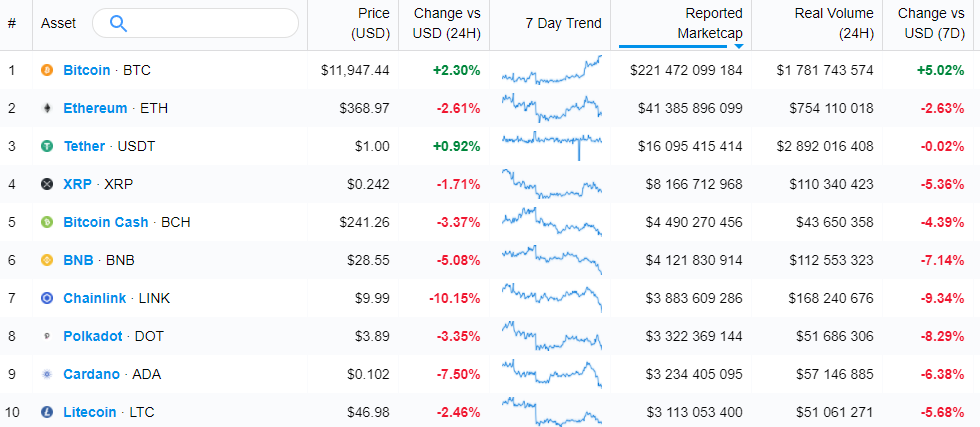
Task: Click the search magnifier icon
Action: pos(118,23)
